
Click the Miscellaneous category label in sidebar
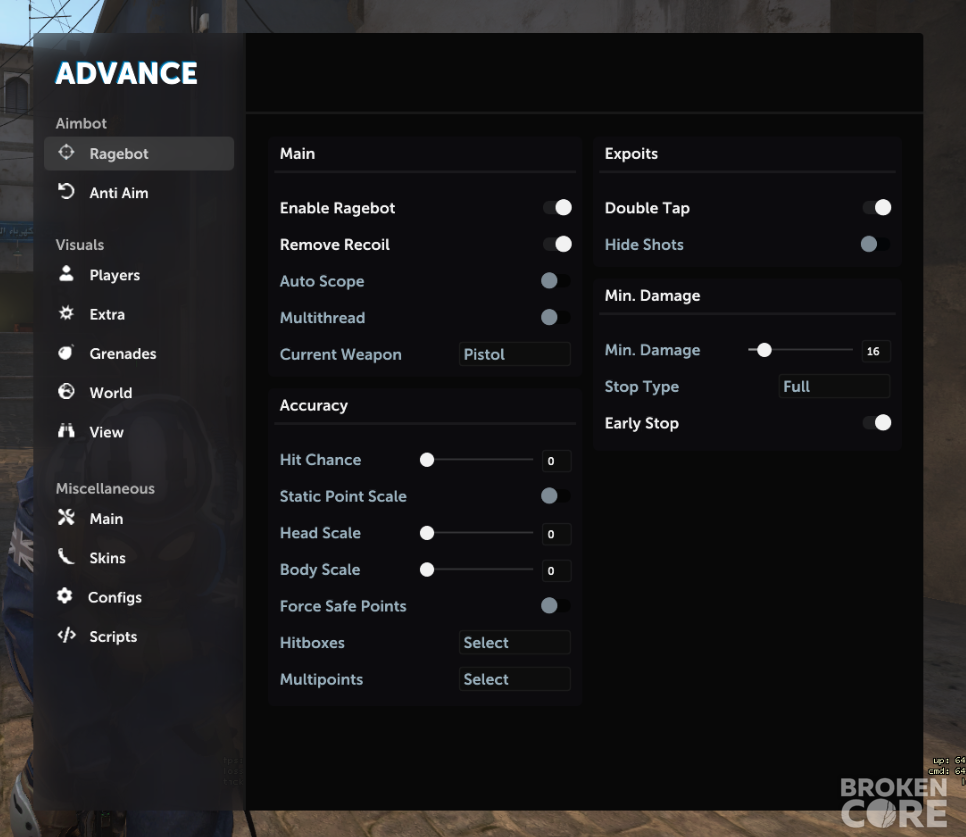tap(105, 488)
